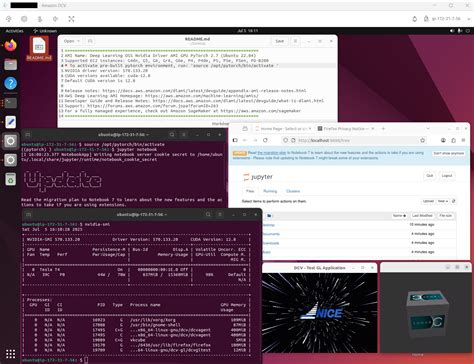
Task: Select the Jupyter Files tab
Action: click(250, 191)
